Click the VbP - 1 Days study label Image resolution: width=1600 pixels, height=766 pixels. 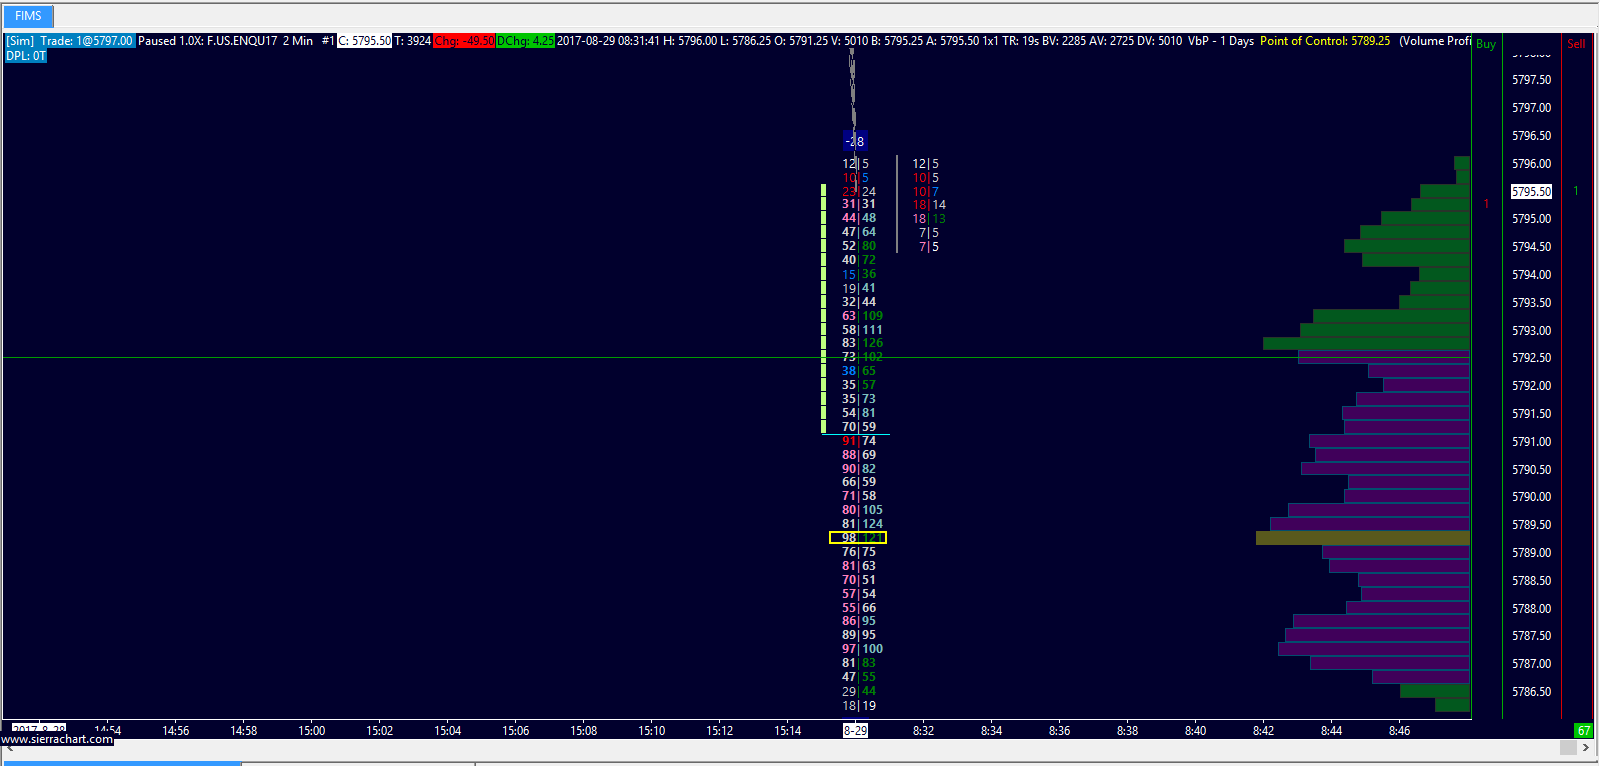(x=1221, y=41)
